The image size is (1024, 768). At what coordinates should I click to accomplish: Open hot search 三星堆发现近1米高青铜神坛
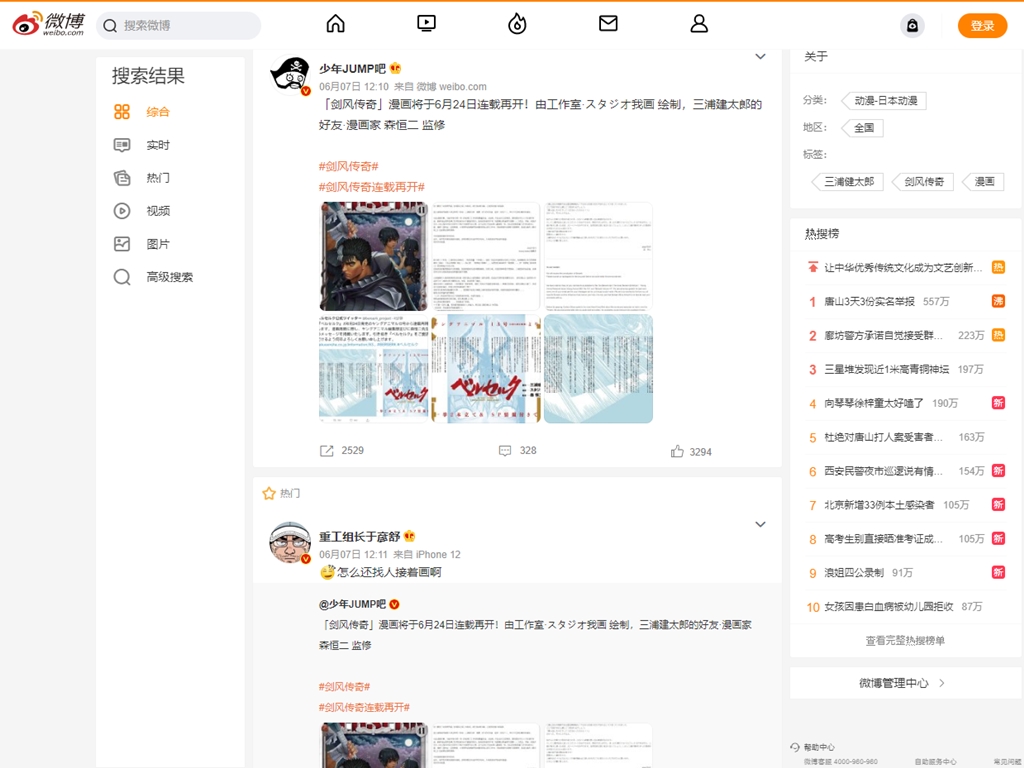coord(886,370)
